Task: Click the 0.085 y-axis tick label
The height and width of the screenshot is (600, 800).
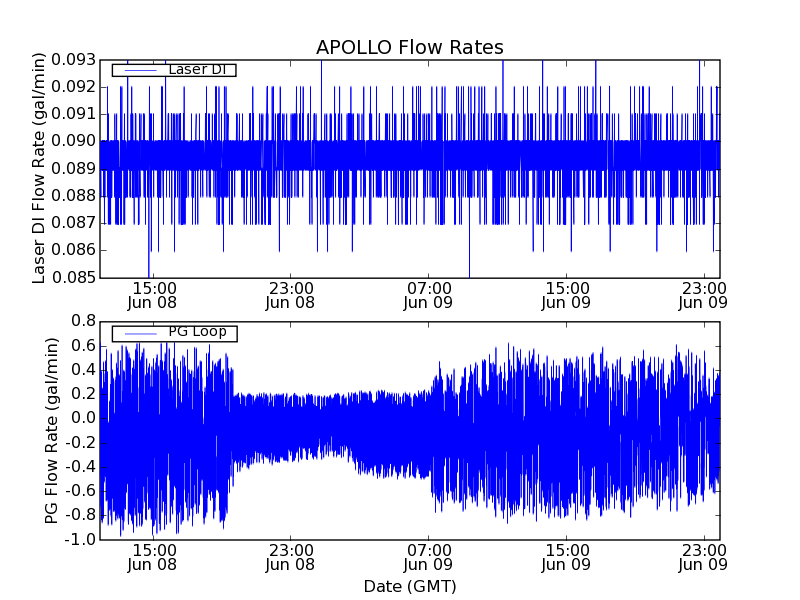Action: 73,278
